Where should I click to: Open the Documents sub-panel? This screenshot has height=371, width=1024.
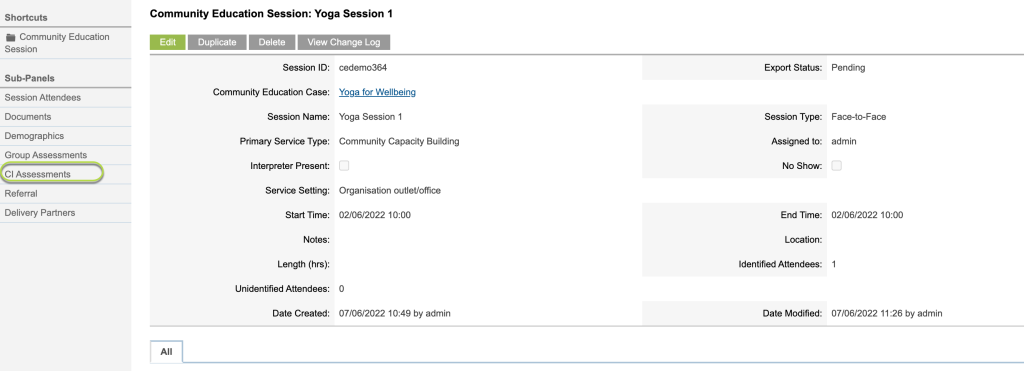click(27, 116)
